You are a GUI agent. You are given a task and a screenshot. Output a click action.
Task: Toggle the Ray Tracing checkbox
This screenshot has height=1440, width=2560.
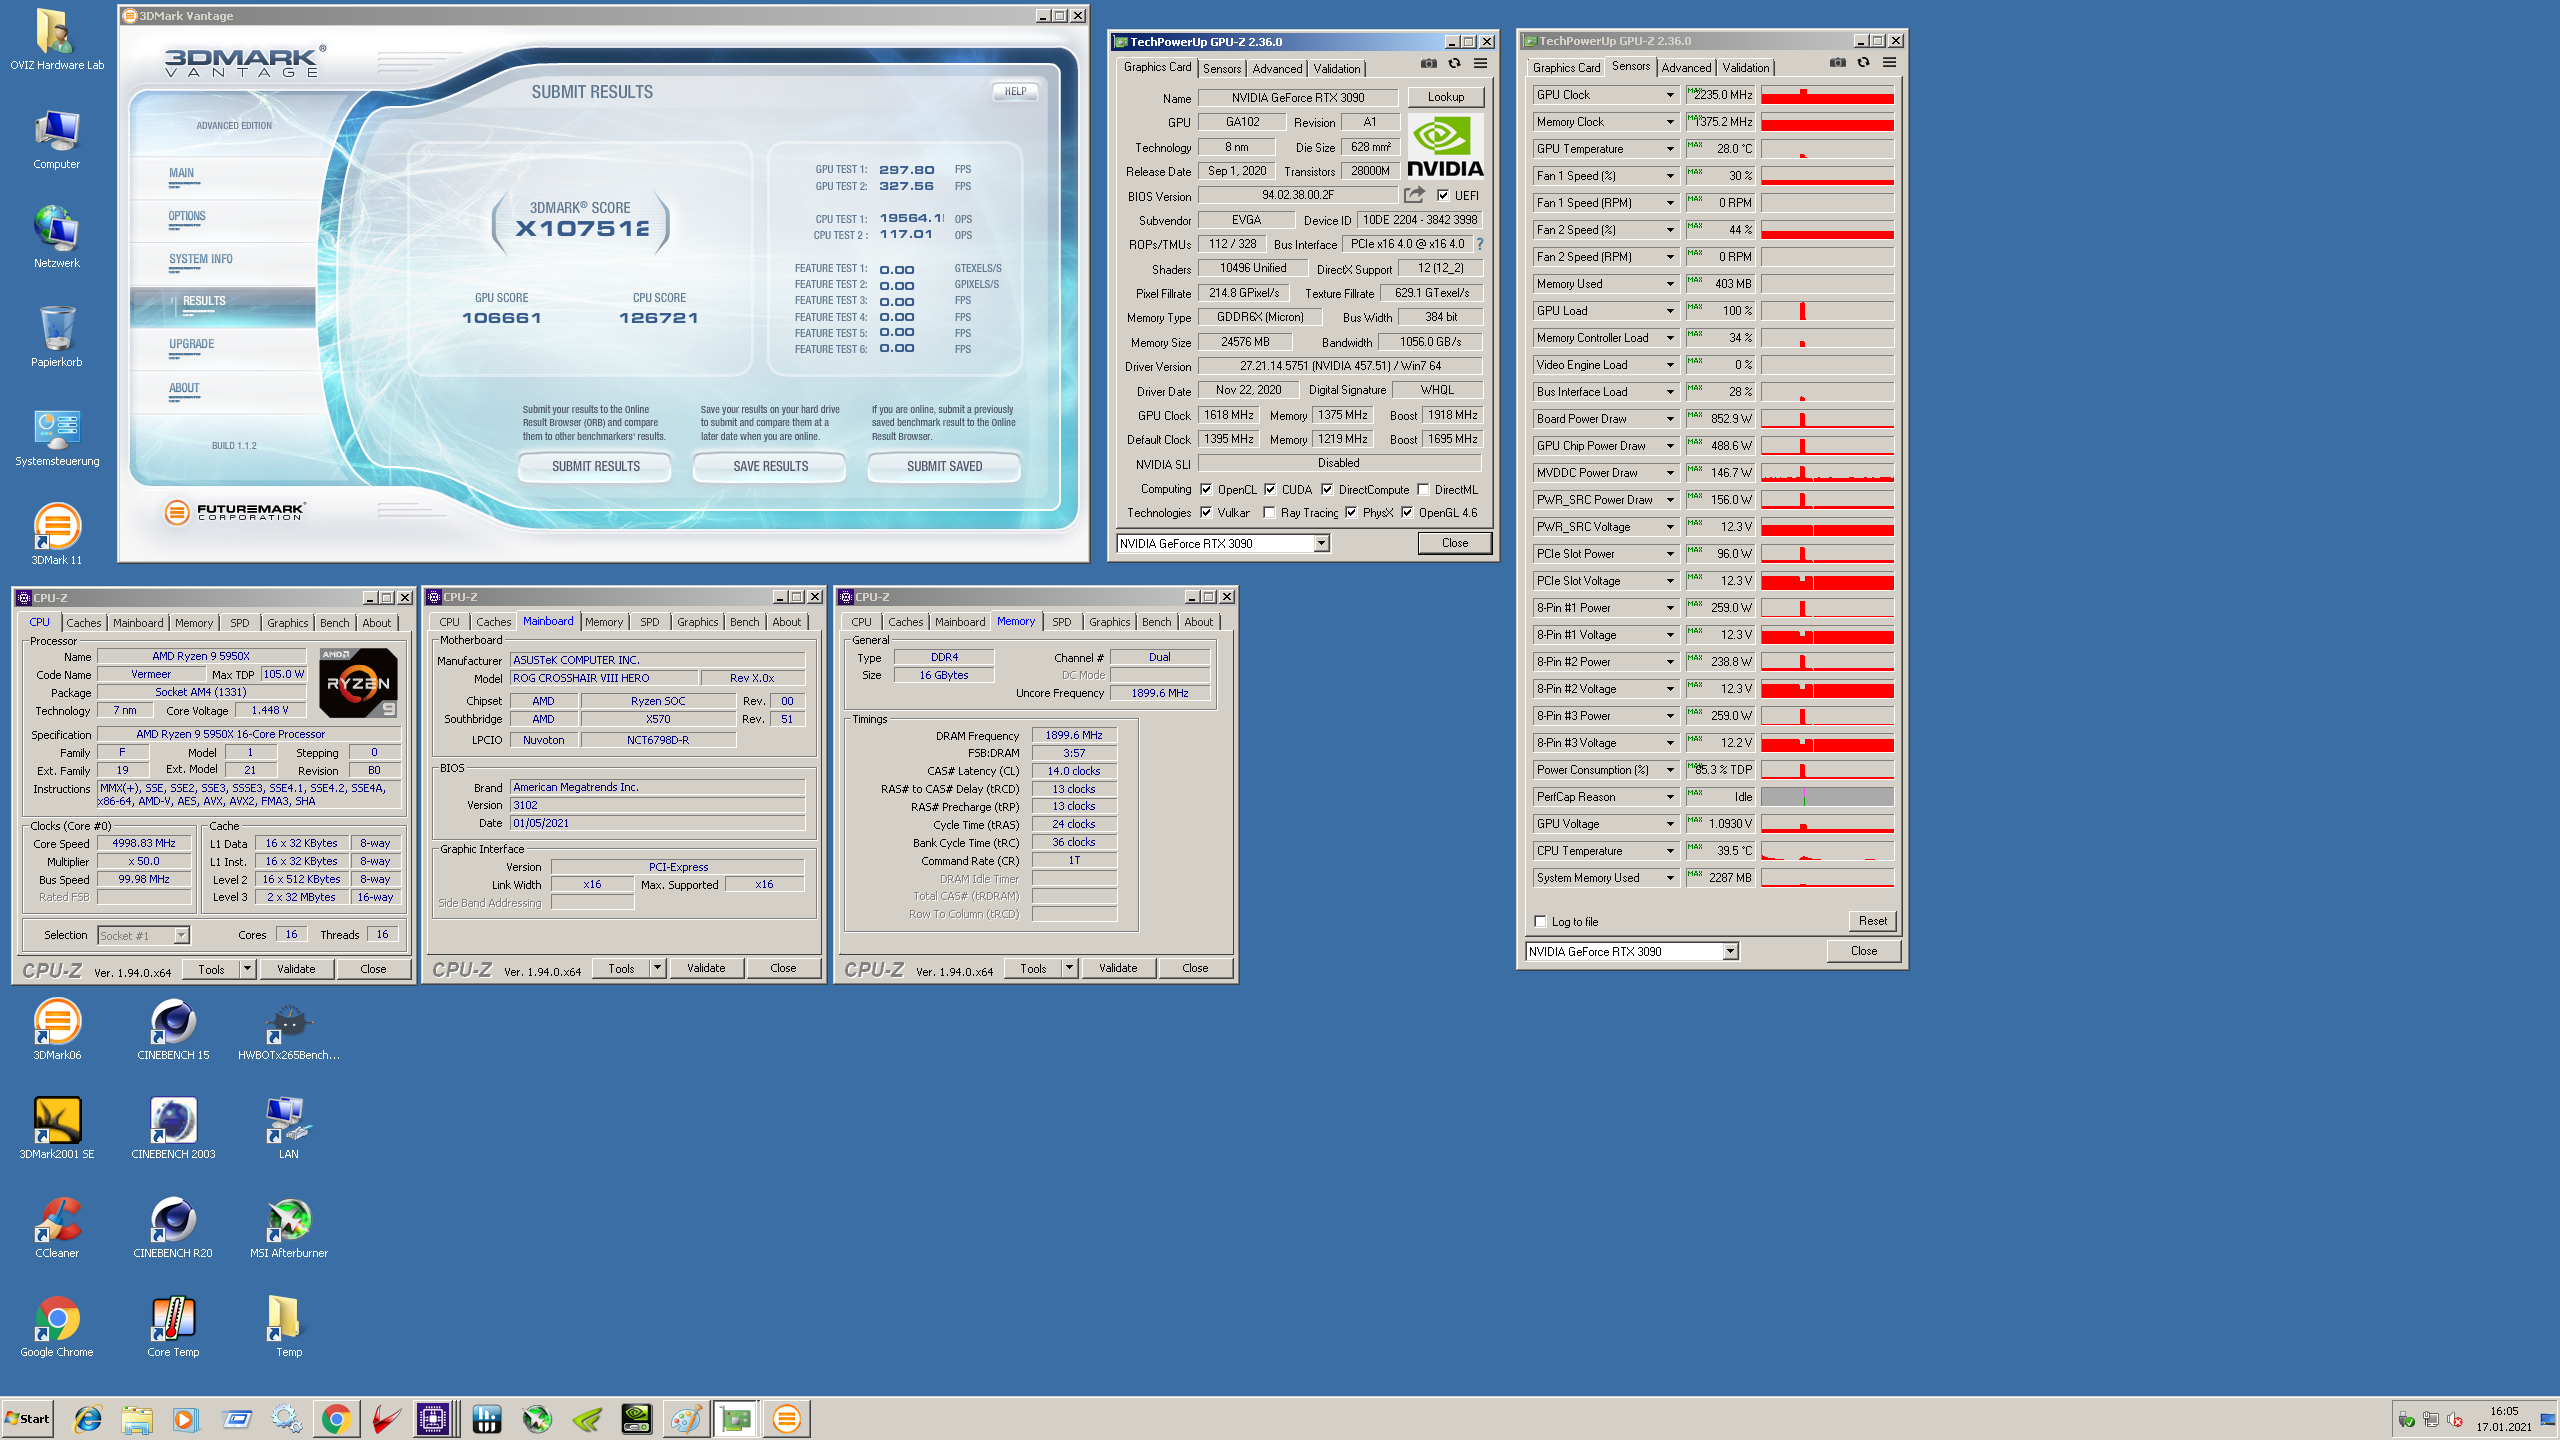(1269, 512)
